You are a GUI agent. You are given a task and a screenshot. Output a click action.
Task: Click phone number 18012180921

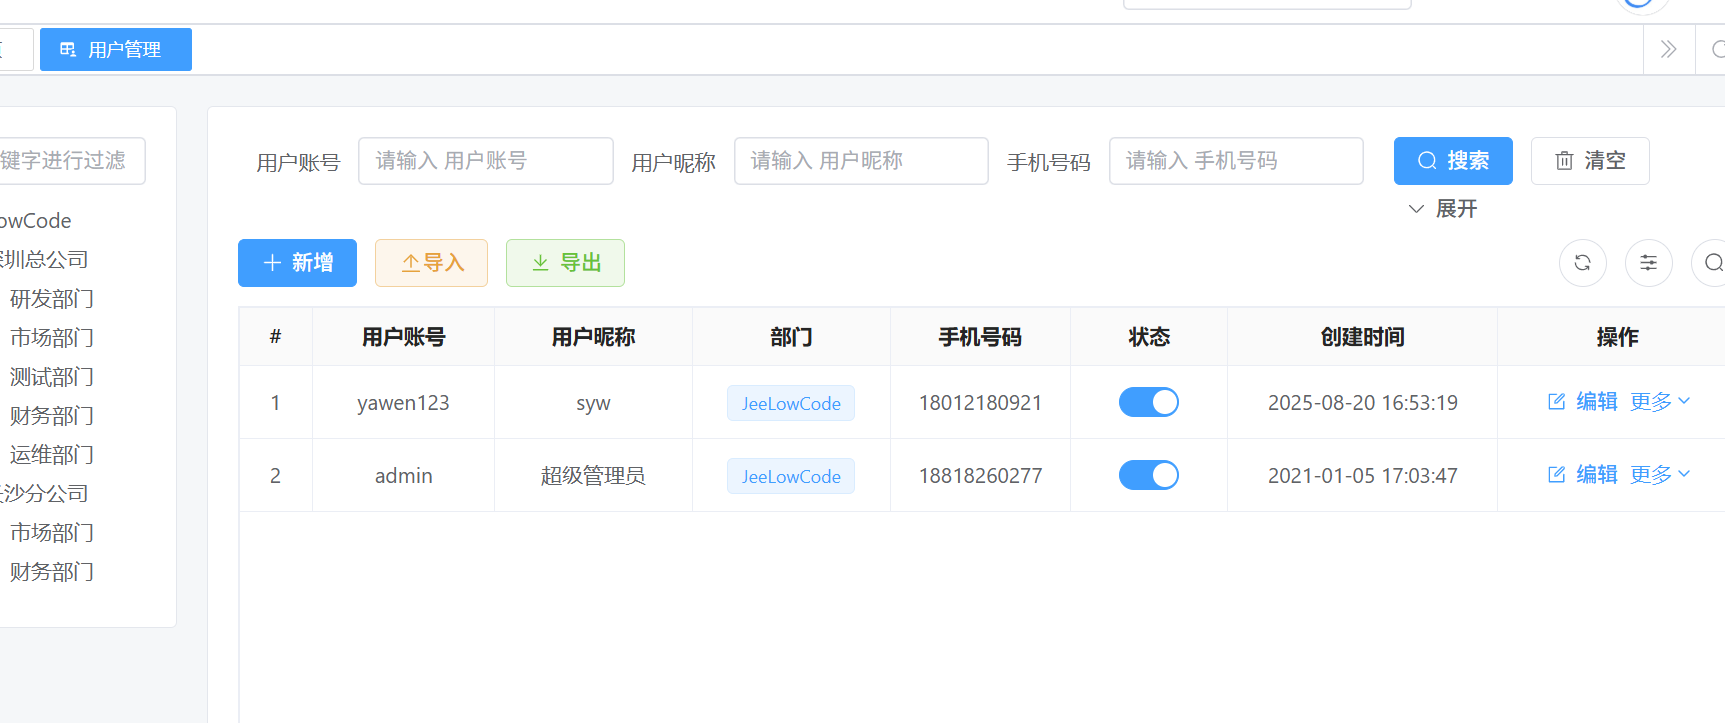980,403
